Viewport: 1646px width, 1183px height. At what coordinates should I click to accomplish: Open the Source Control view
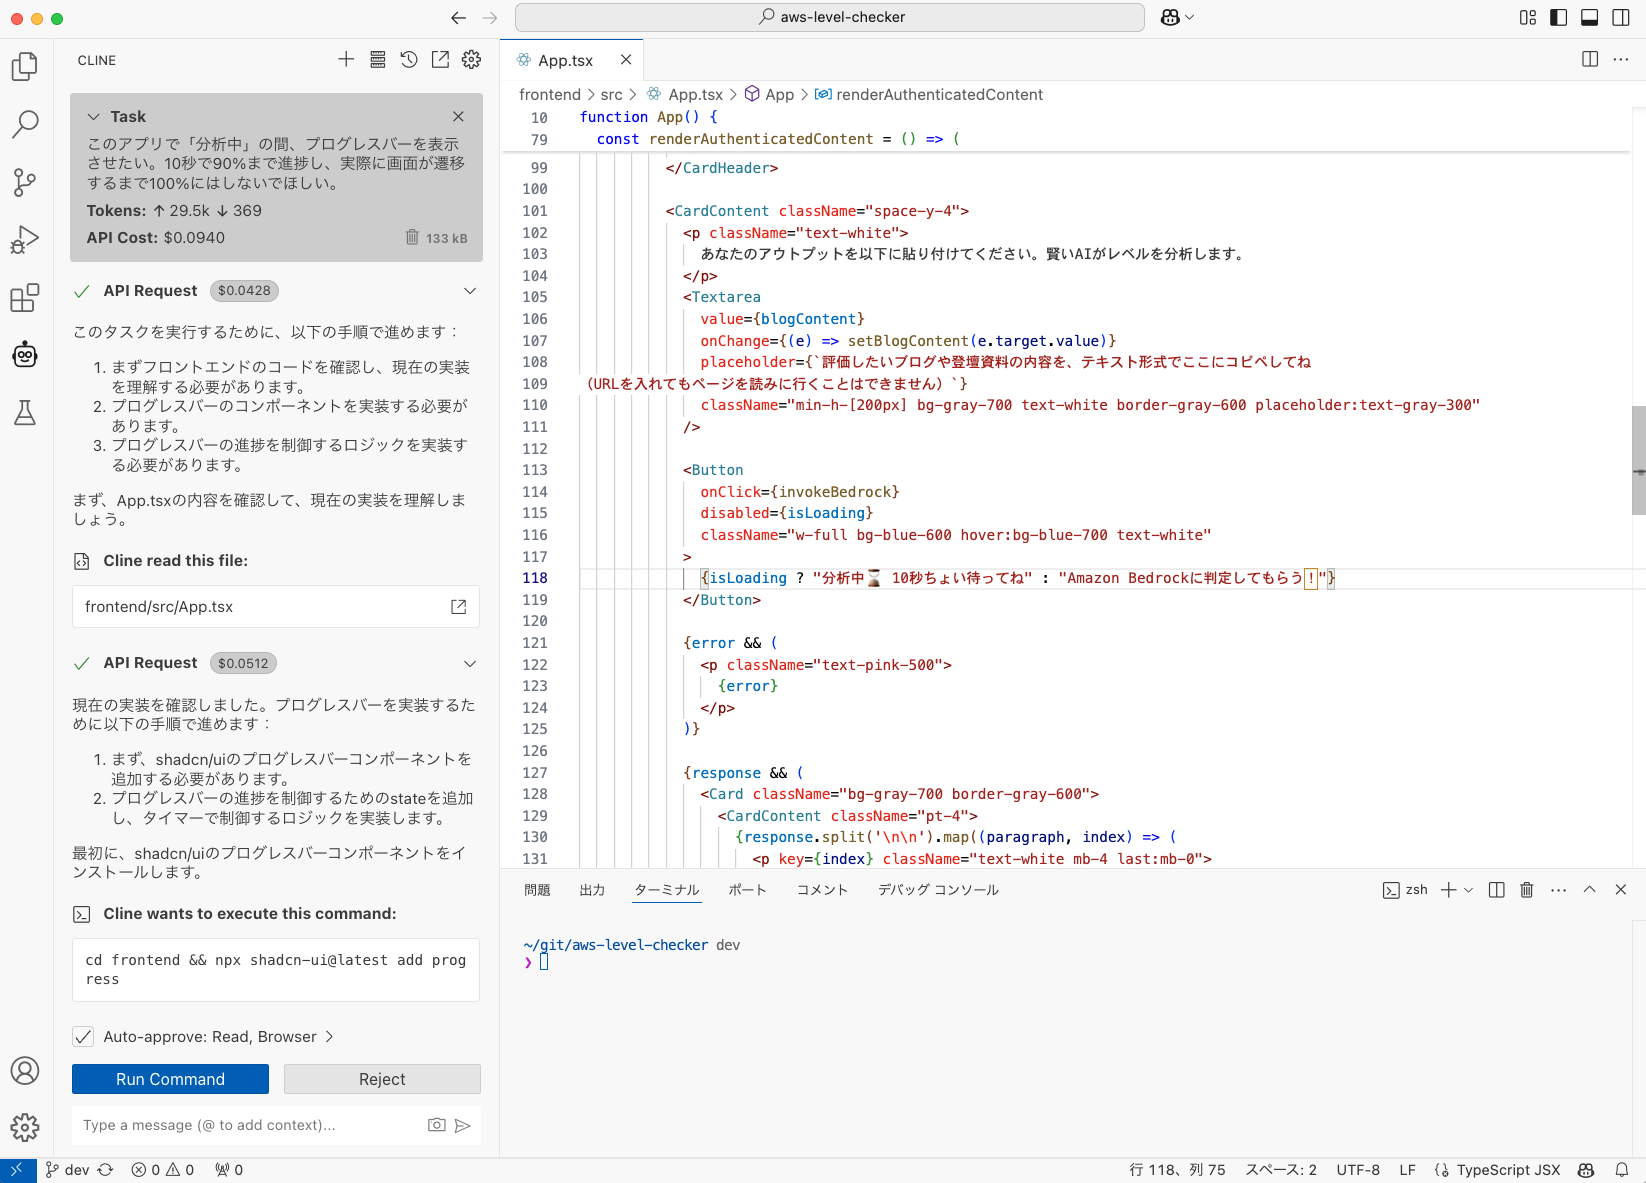[24, 182]
